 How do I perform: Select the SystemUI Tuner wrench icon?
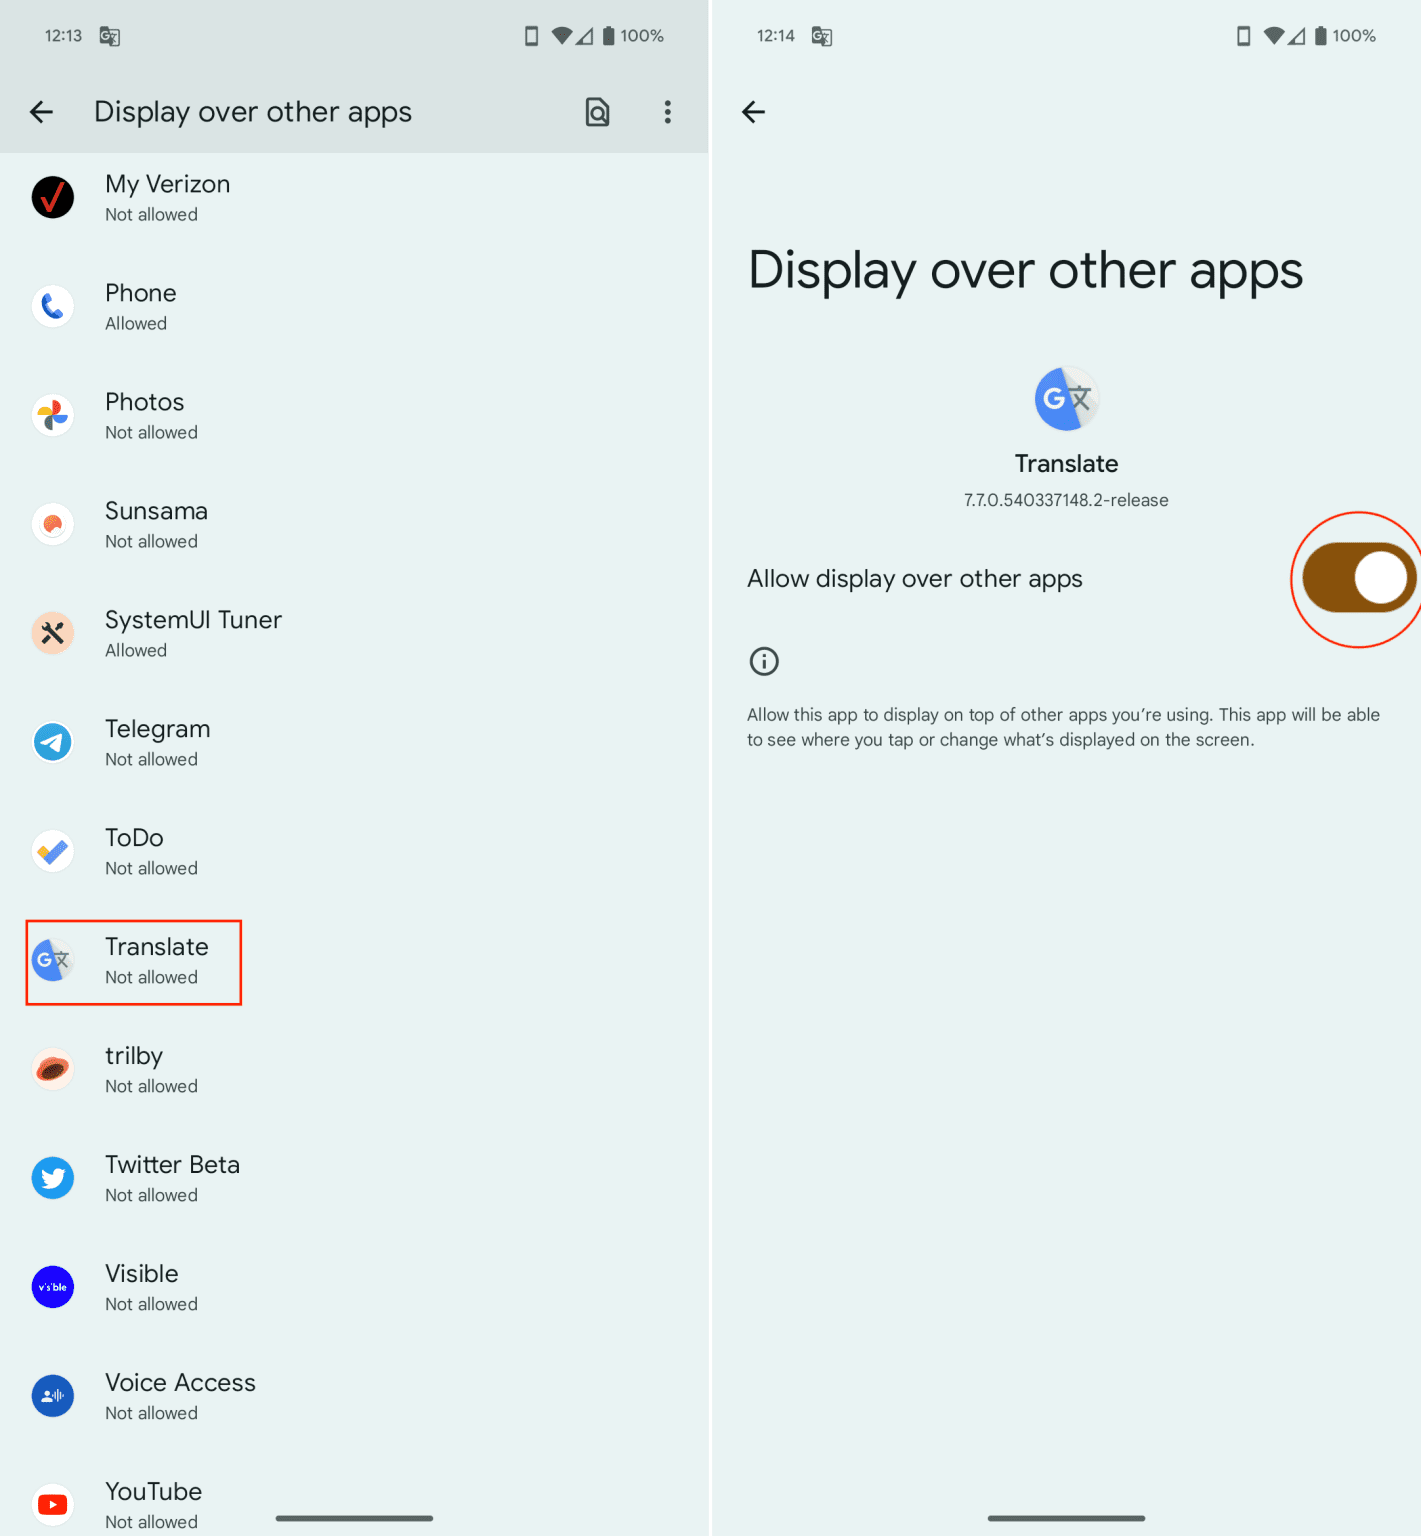pos(52,633)
